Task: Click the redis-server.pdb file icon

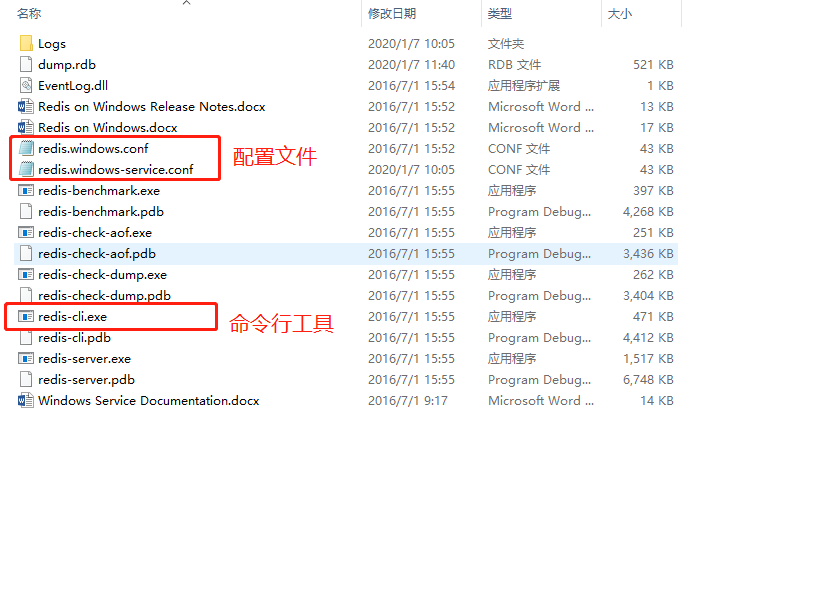Action: tap(26, 379)
